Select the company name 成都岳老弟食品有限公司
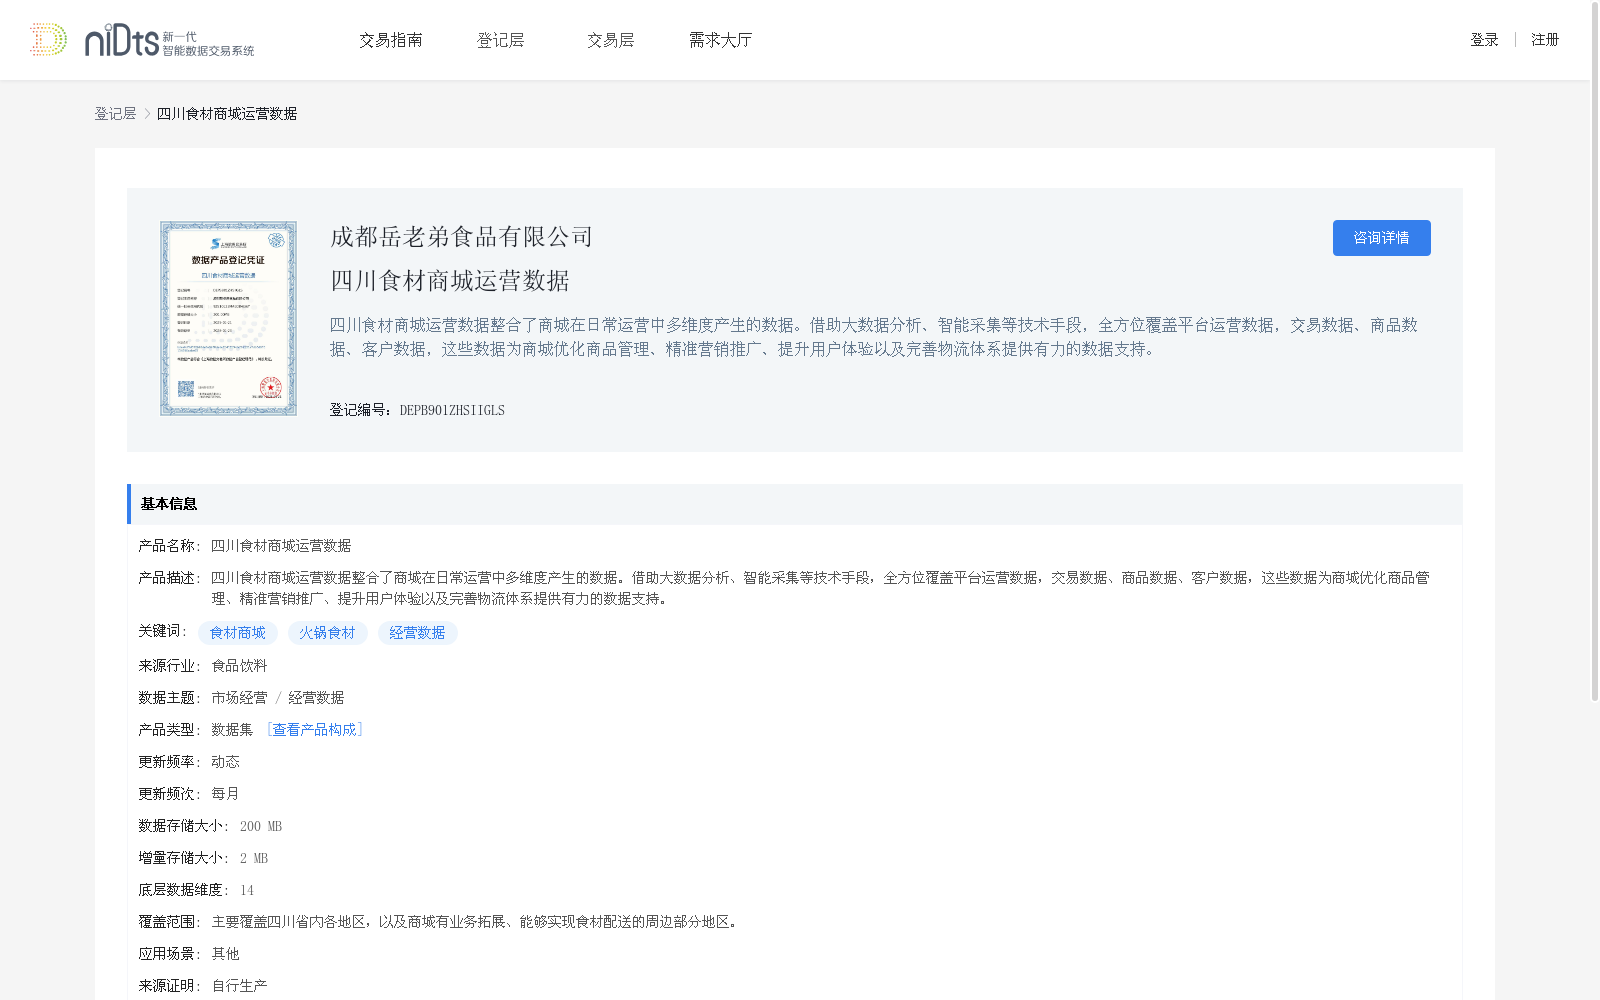Screen dimensions: 1600x1000 coord(462,237)
